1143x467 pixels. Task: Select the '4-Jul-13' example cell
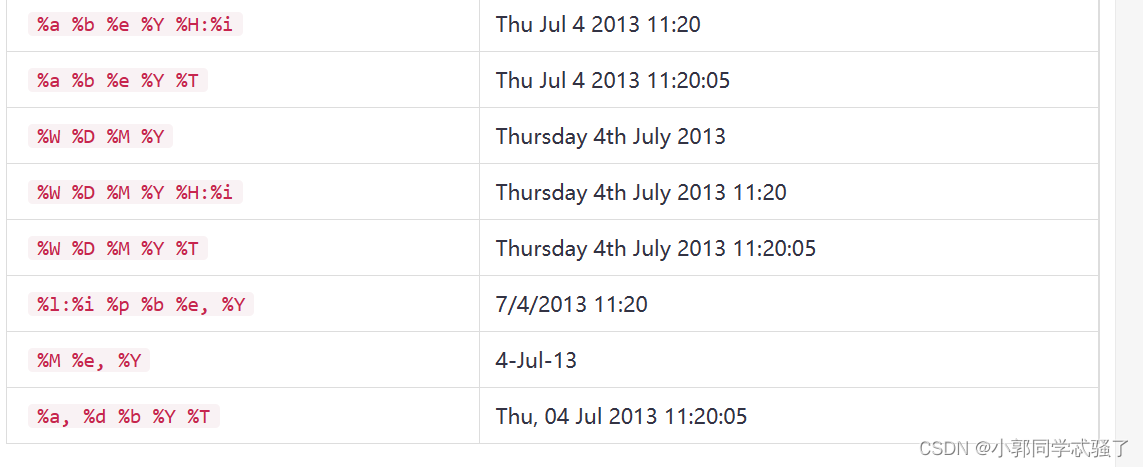point(536,360)
